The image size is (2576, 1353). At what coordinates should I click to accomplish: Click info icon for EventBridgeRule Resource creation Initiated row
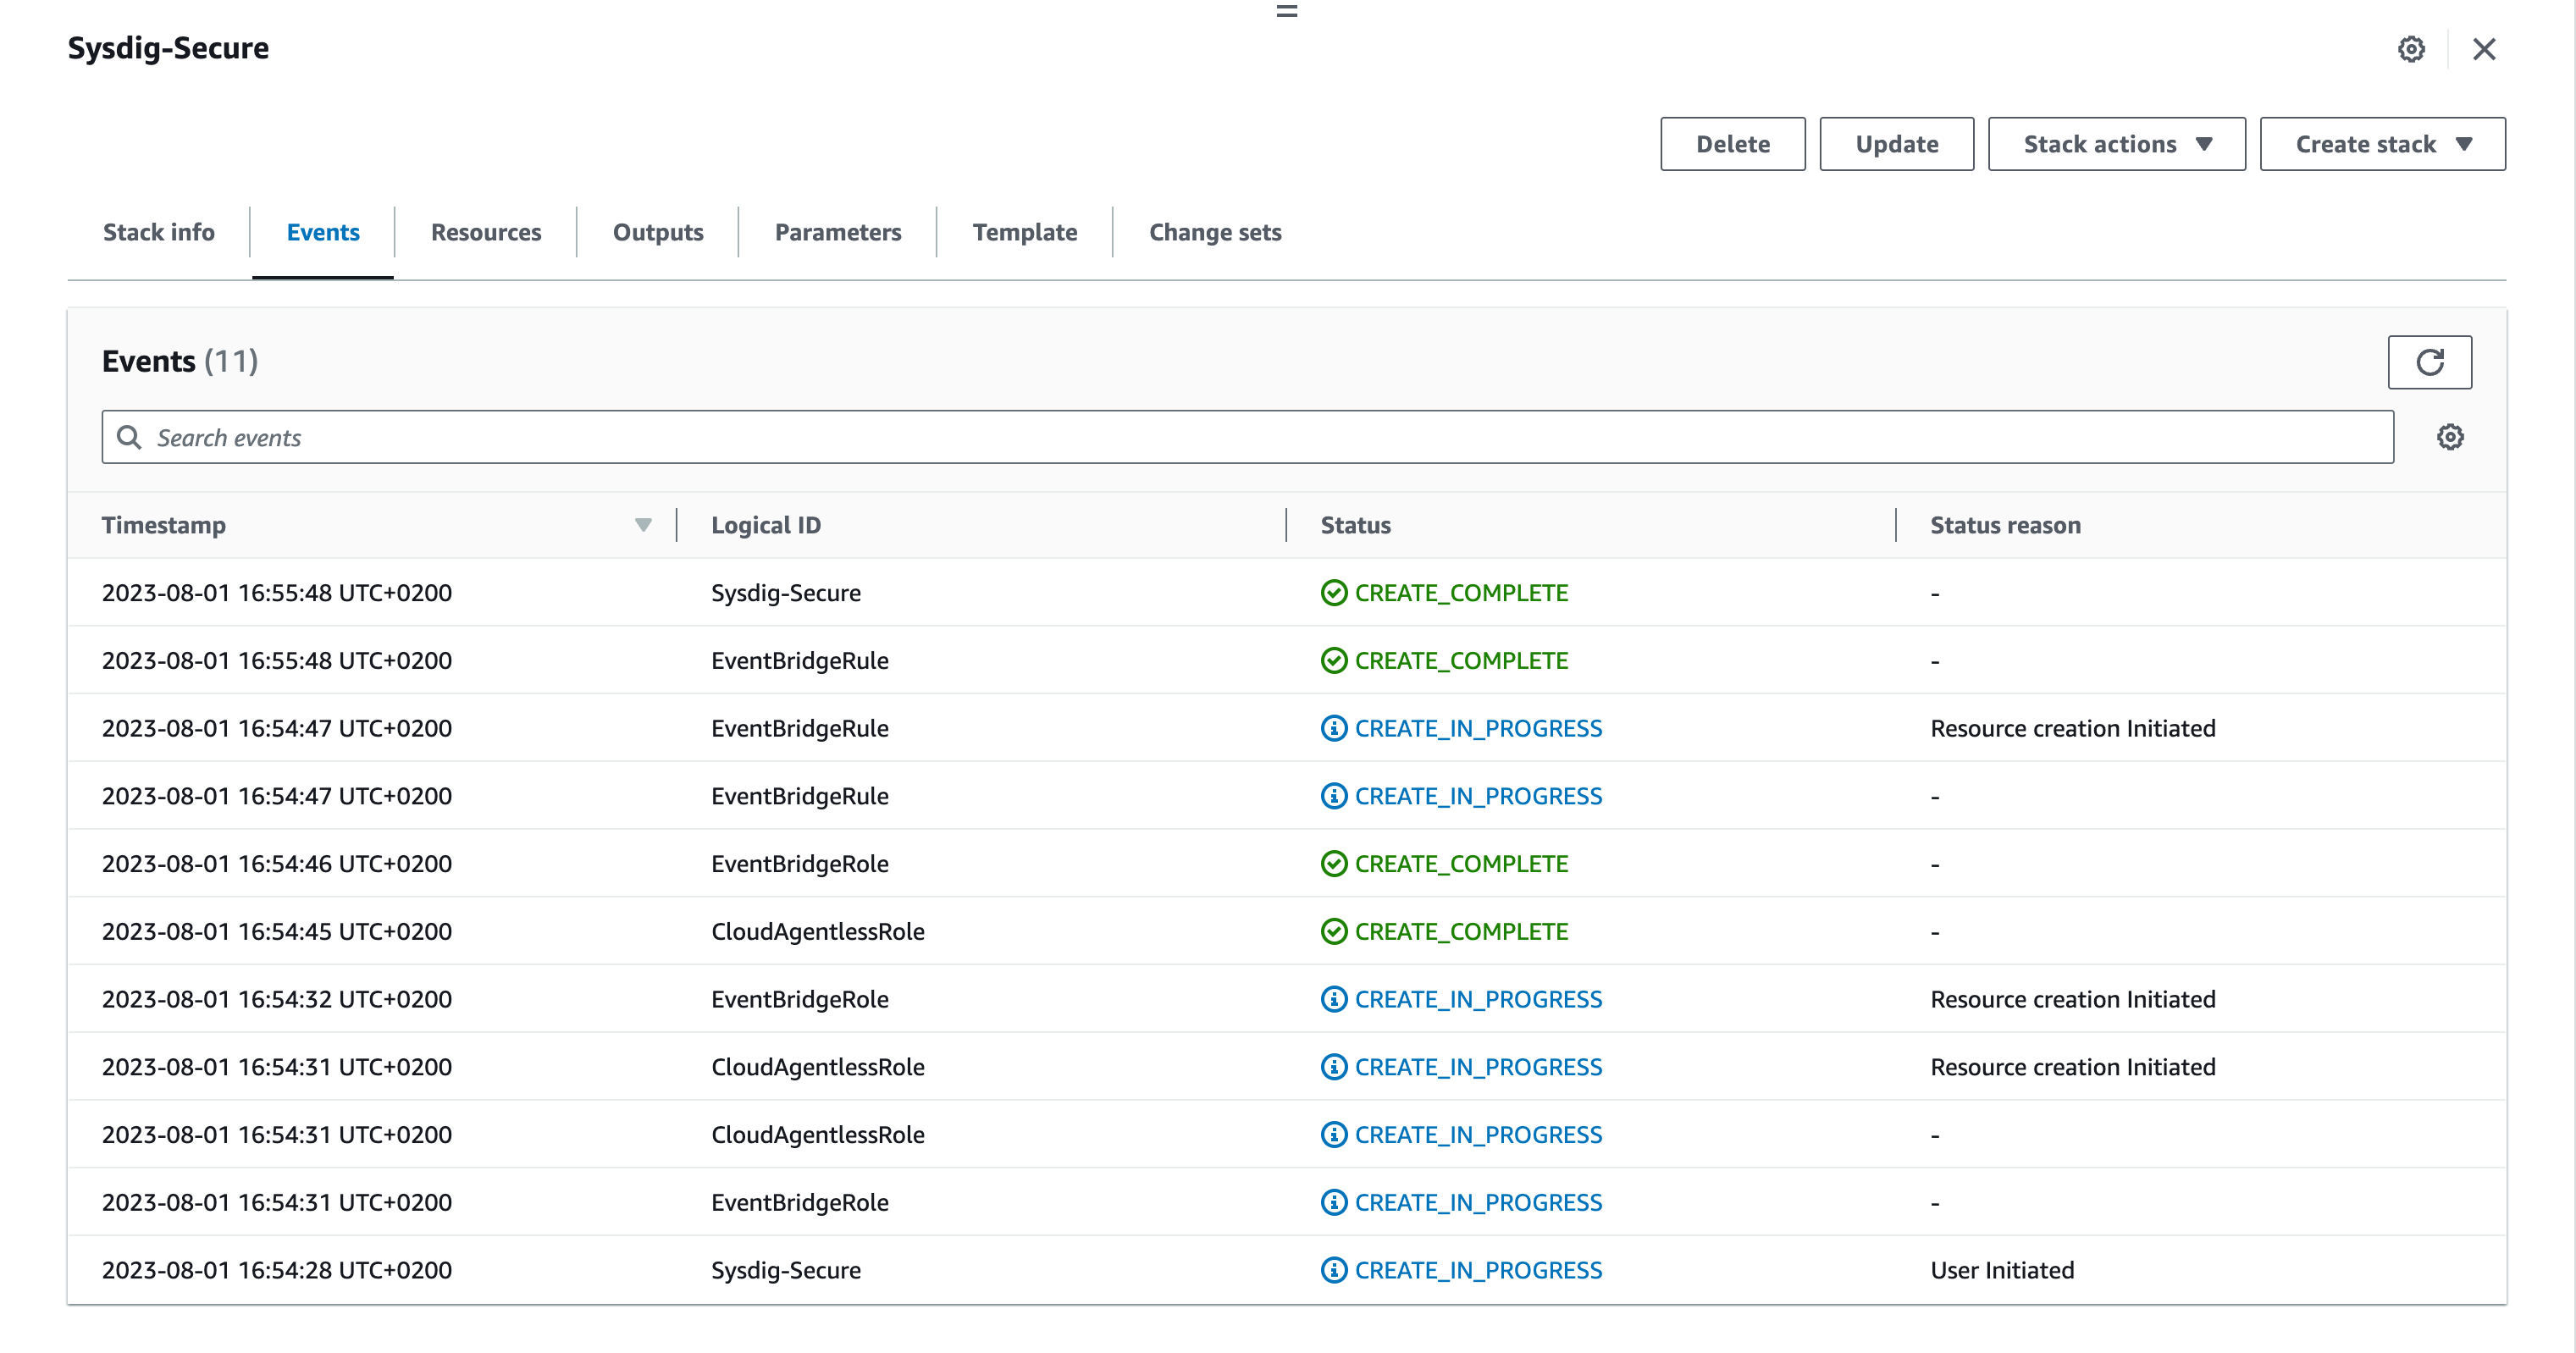click(1334, 728)
